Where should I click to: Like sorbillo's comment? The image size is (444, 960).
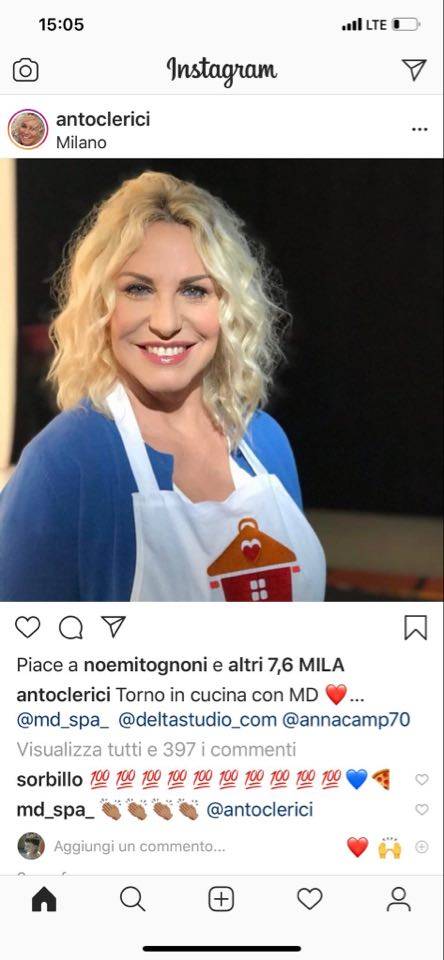pos(422,779)
